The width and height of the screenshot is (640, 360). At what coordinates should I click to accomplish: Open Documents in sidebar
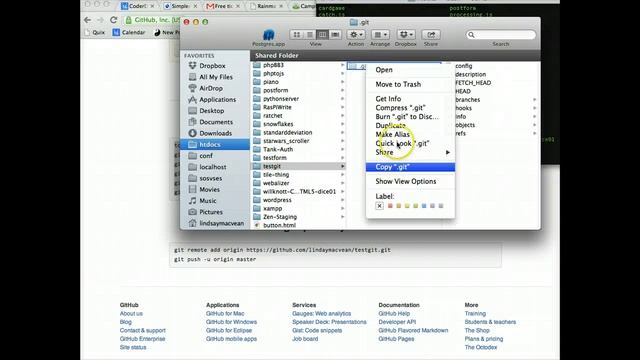click(x=216, y=122)
